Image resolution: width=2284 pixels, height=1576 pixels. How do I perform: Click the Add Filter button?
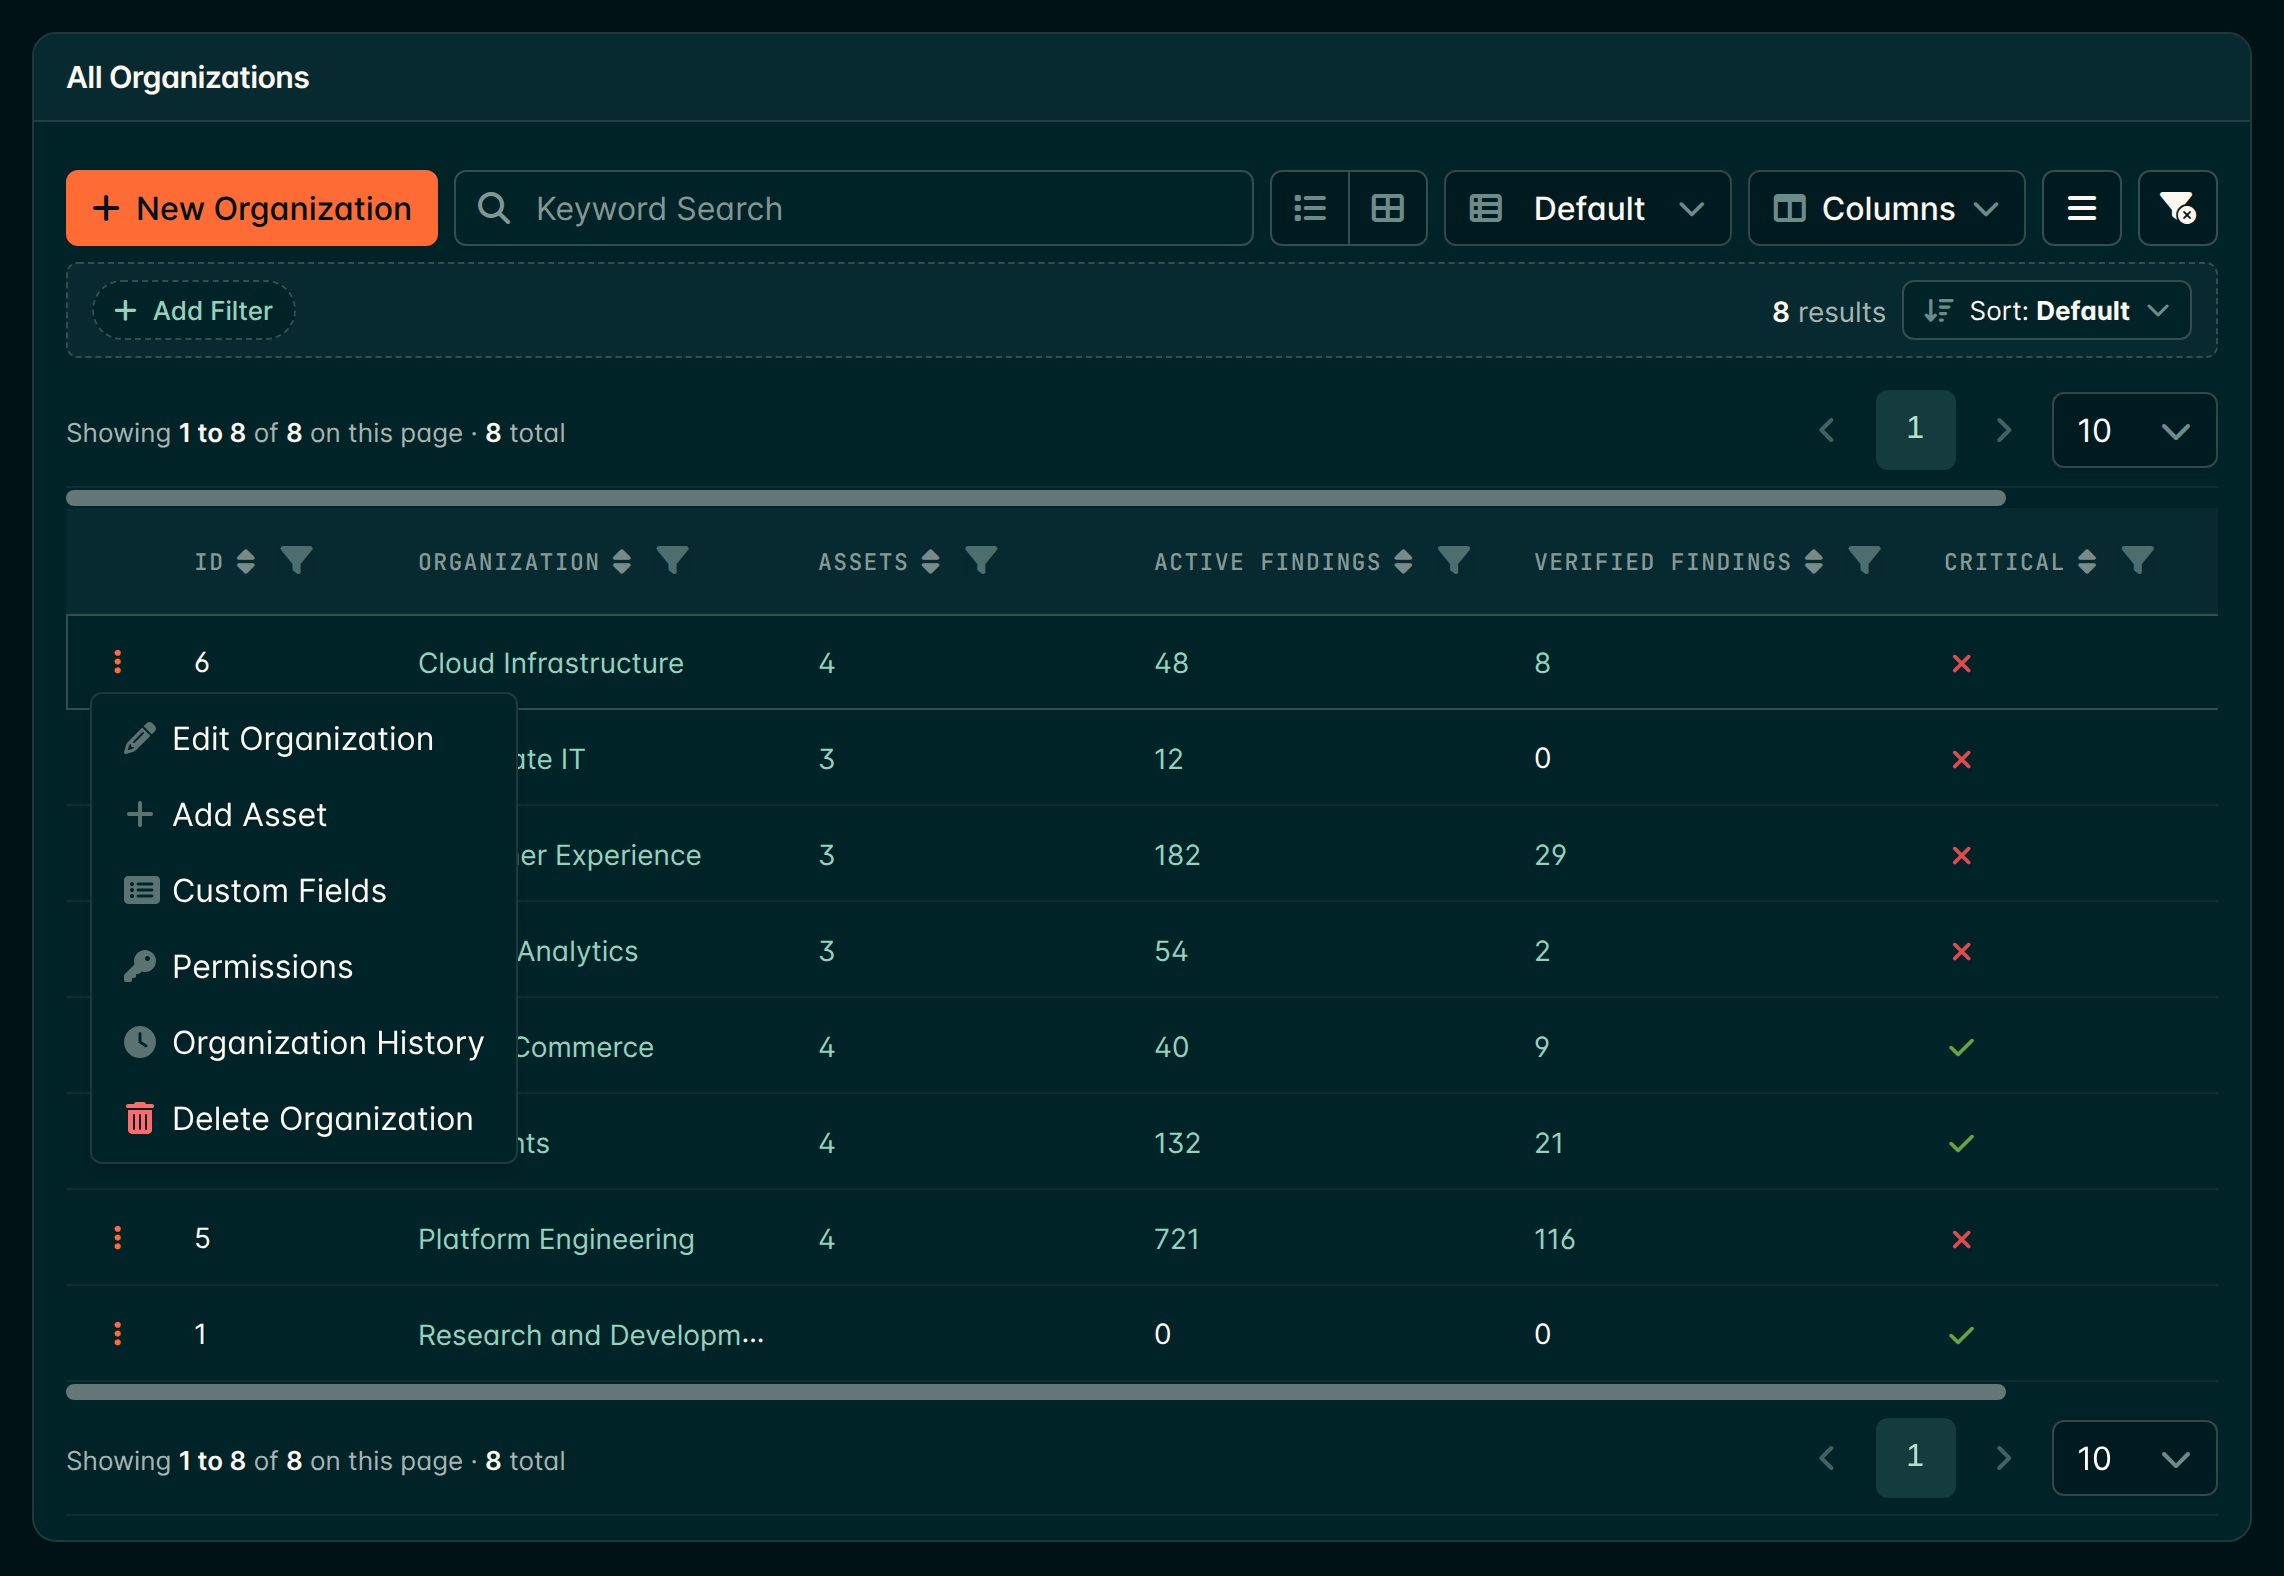194,310
